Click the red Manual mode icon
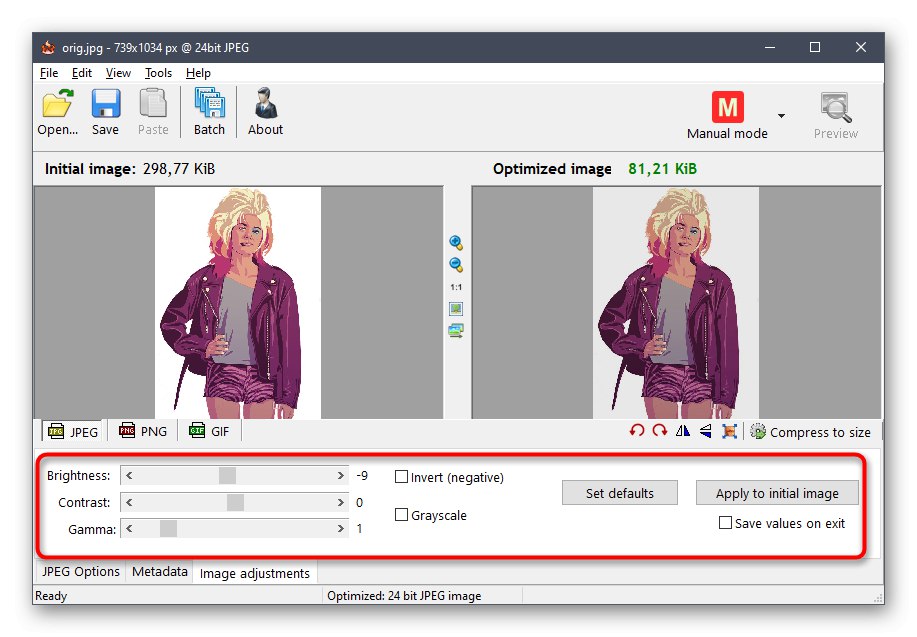The height and width of the screenshot is (637, 917). tap(727, 107)
